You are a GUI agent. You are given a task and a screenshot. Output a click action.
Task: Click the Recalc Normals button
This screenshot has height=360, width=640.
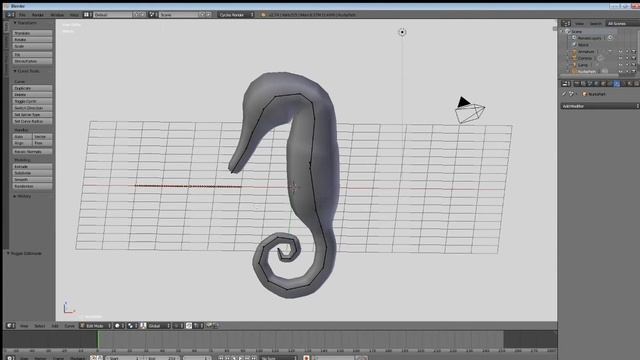coord(32,151)
